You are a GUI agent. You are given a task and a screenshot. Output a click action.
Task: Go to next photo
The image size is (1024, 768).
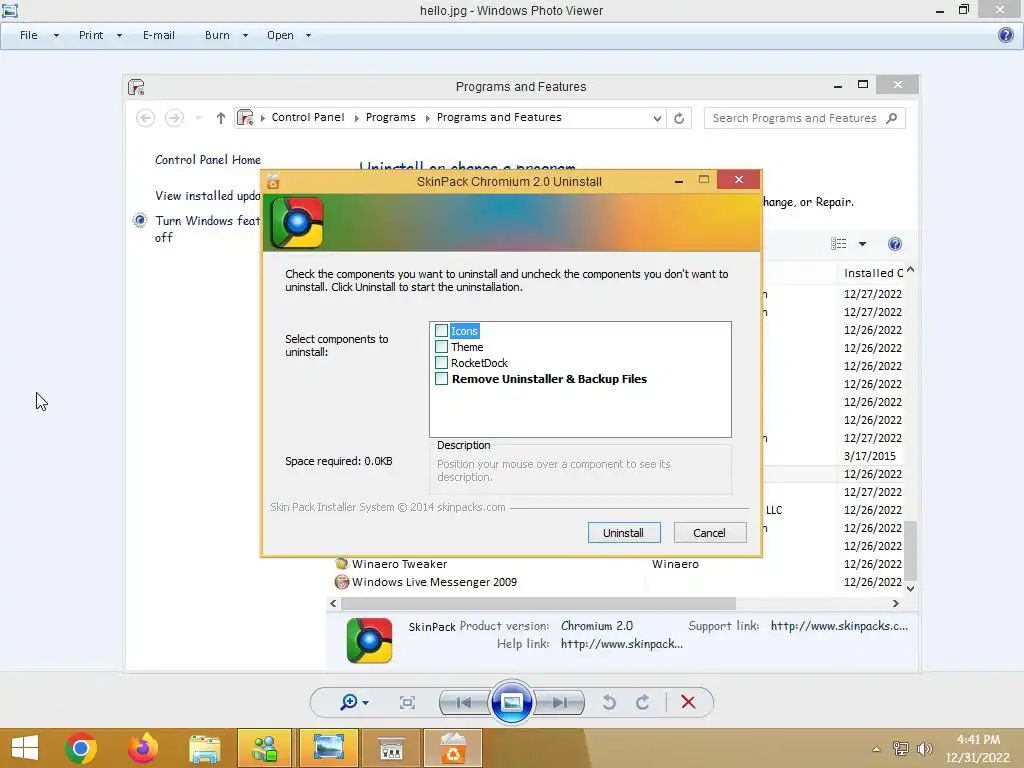point(559,703)
